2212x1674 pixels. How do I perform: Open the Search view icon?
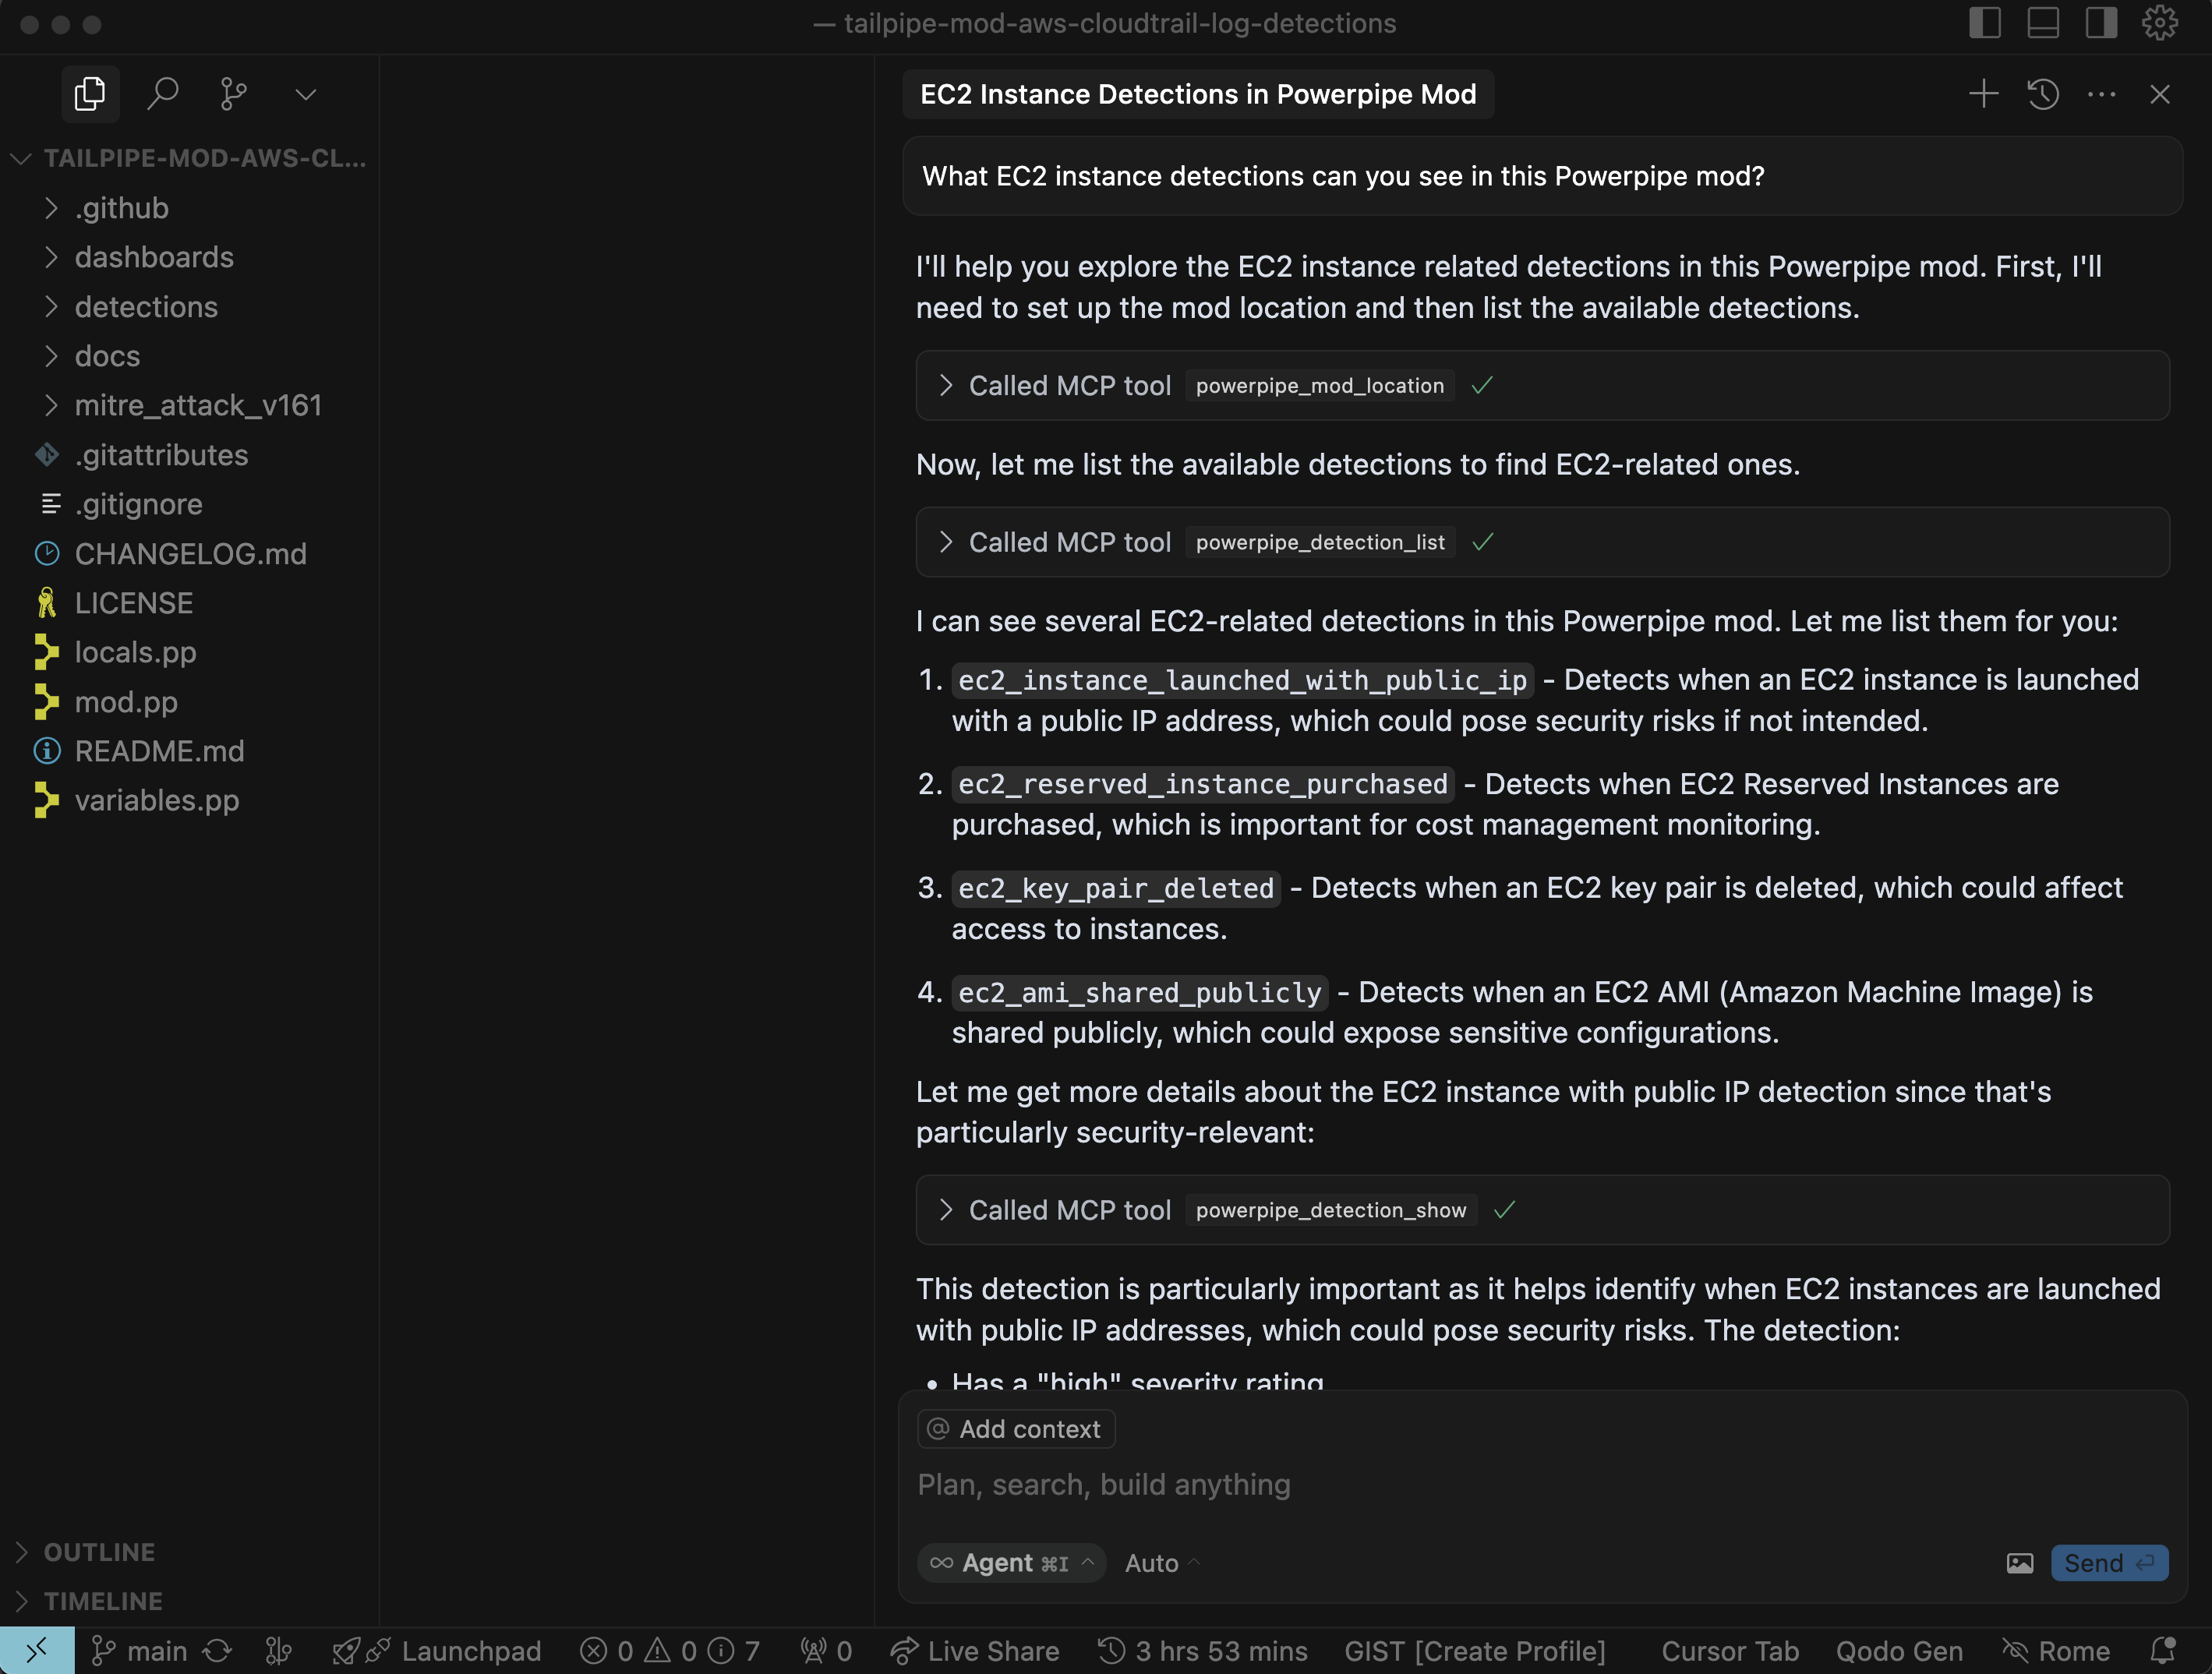(162, 94)
